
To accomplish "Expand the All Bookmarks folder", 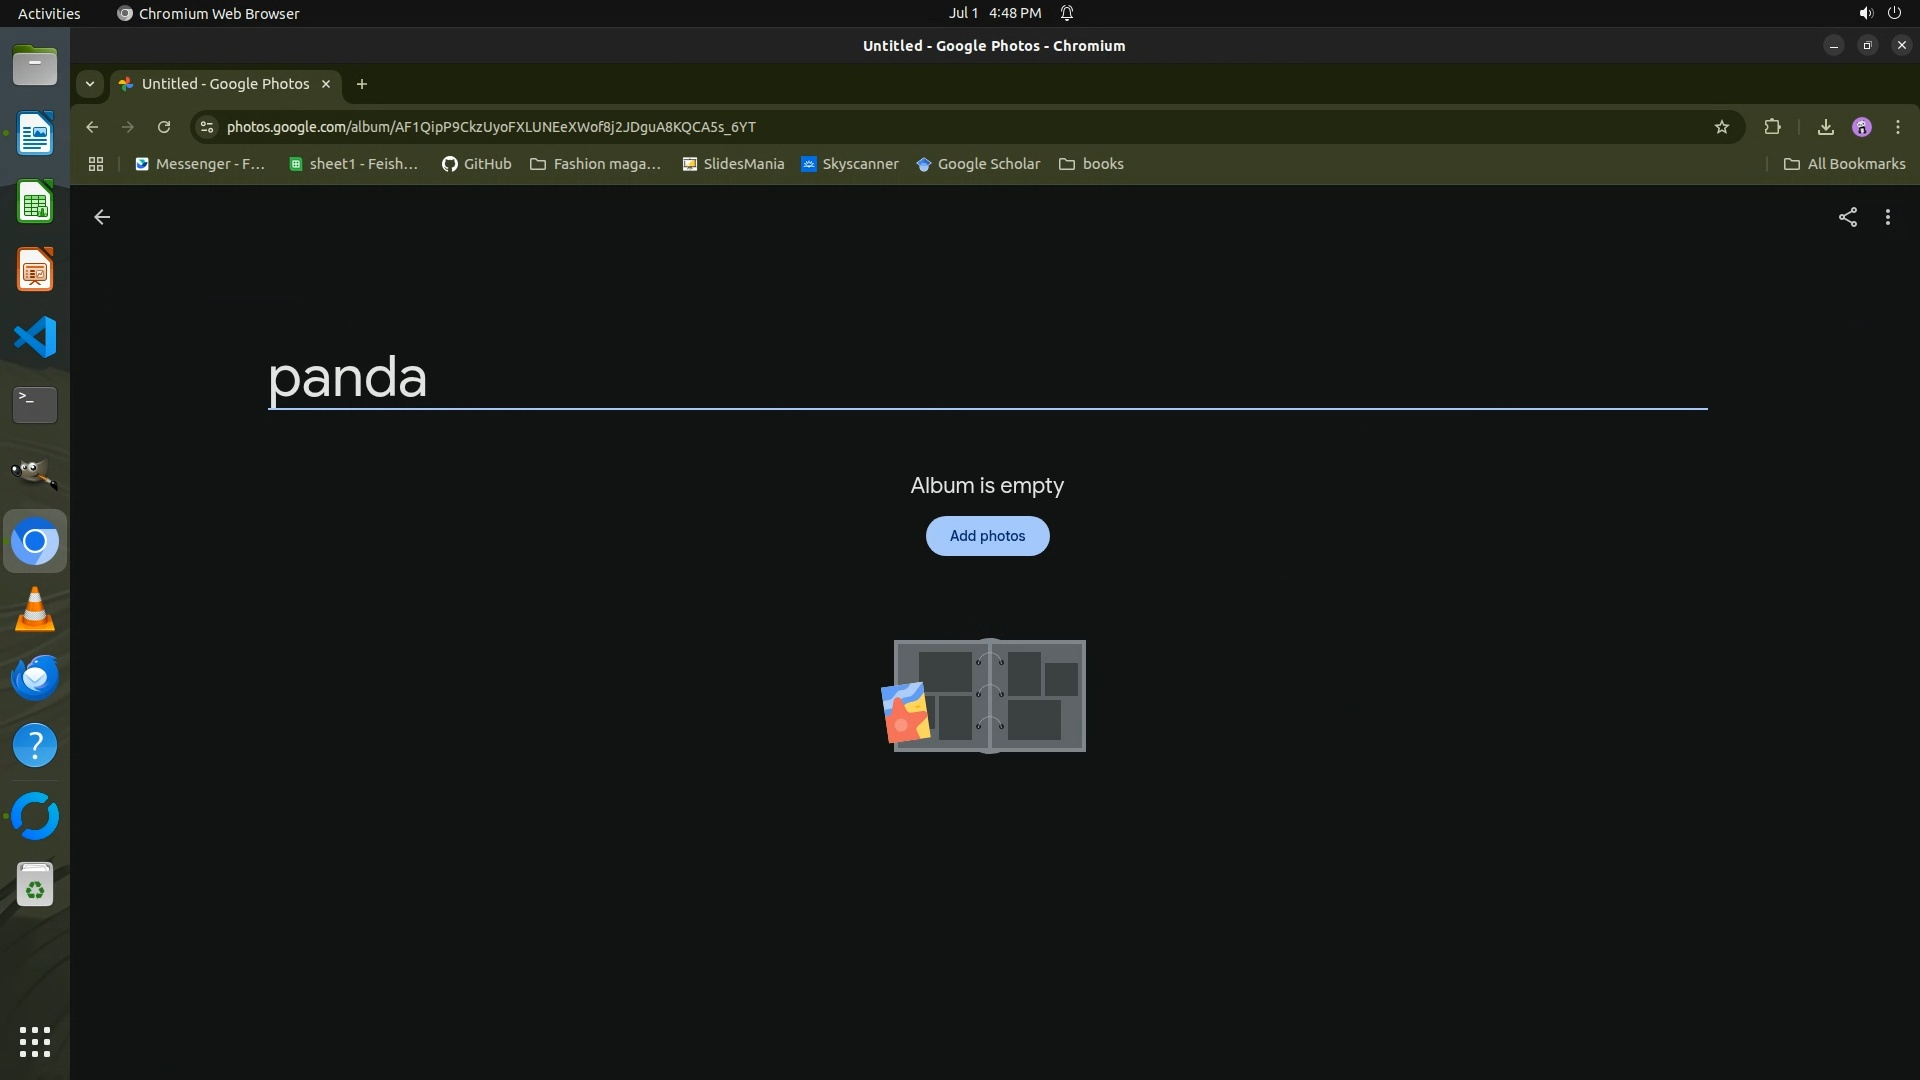I will (1844, 164).
